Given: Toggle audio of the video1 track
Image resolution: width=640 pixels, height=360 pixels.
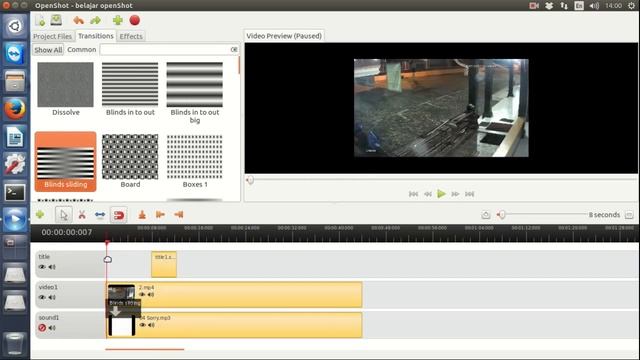Looking at the screenshot, I should pos(52,297).
